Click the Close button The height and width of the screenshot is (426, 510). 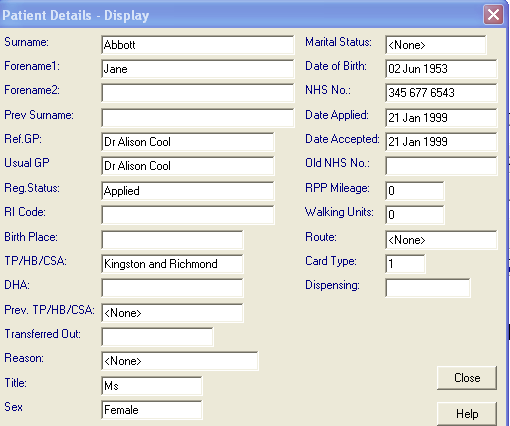coord(467,378)
